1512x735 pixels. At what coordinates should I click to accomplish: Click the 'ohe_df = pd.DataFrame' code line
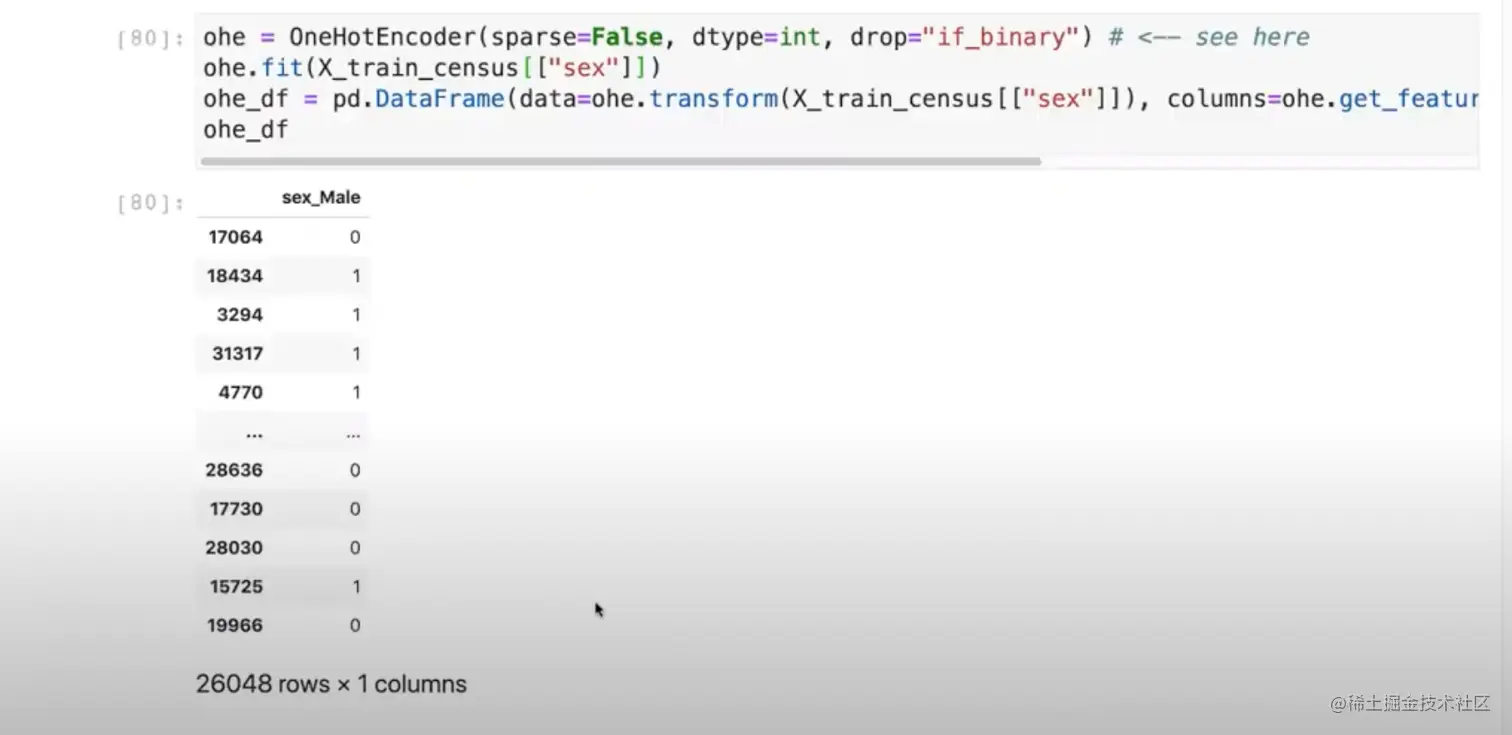pos(840,100)
